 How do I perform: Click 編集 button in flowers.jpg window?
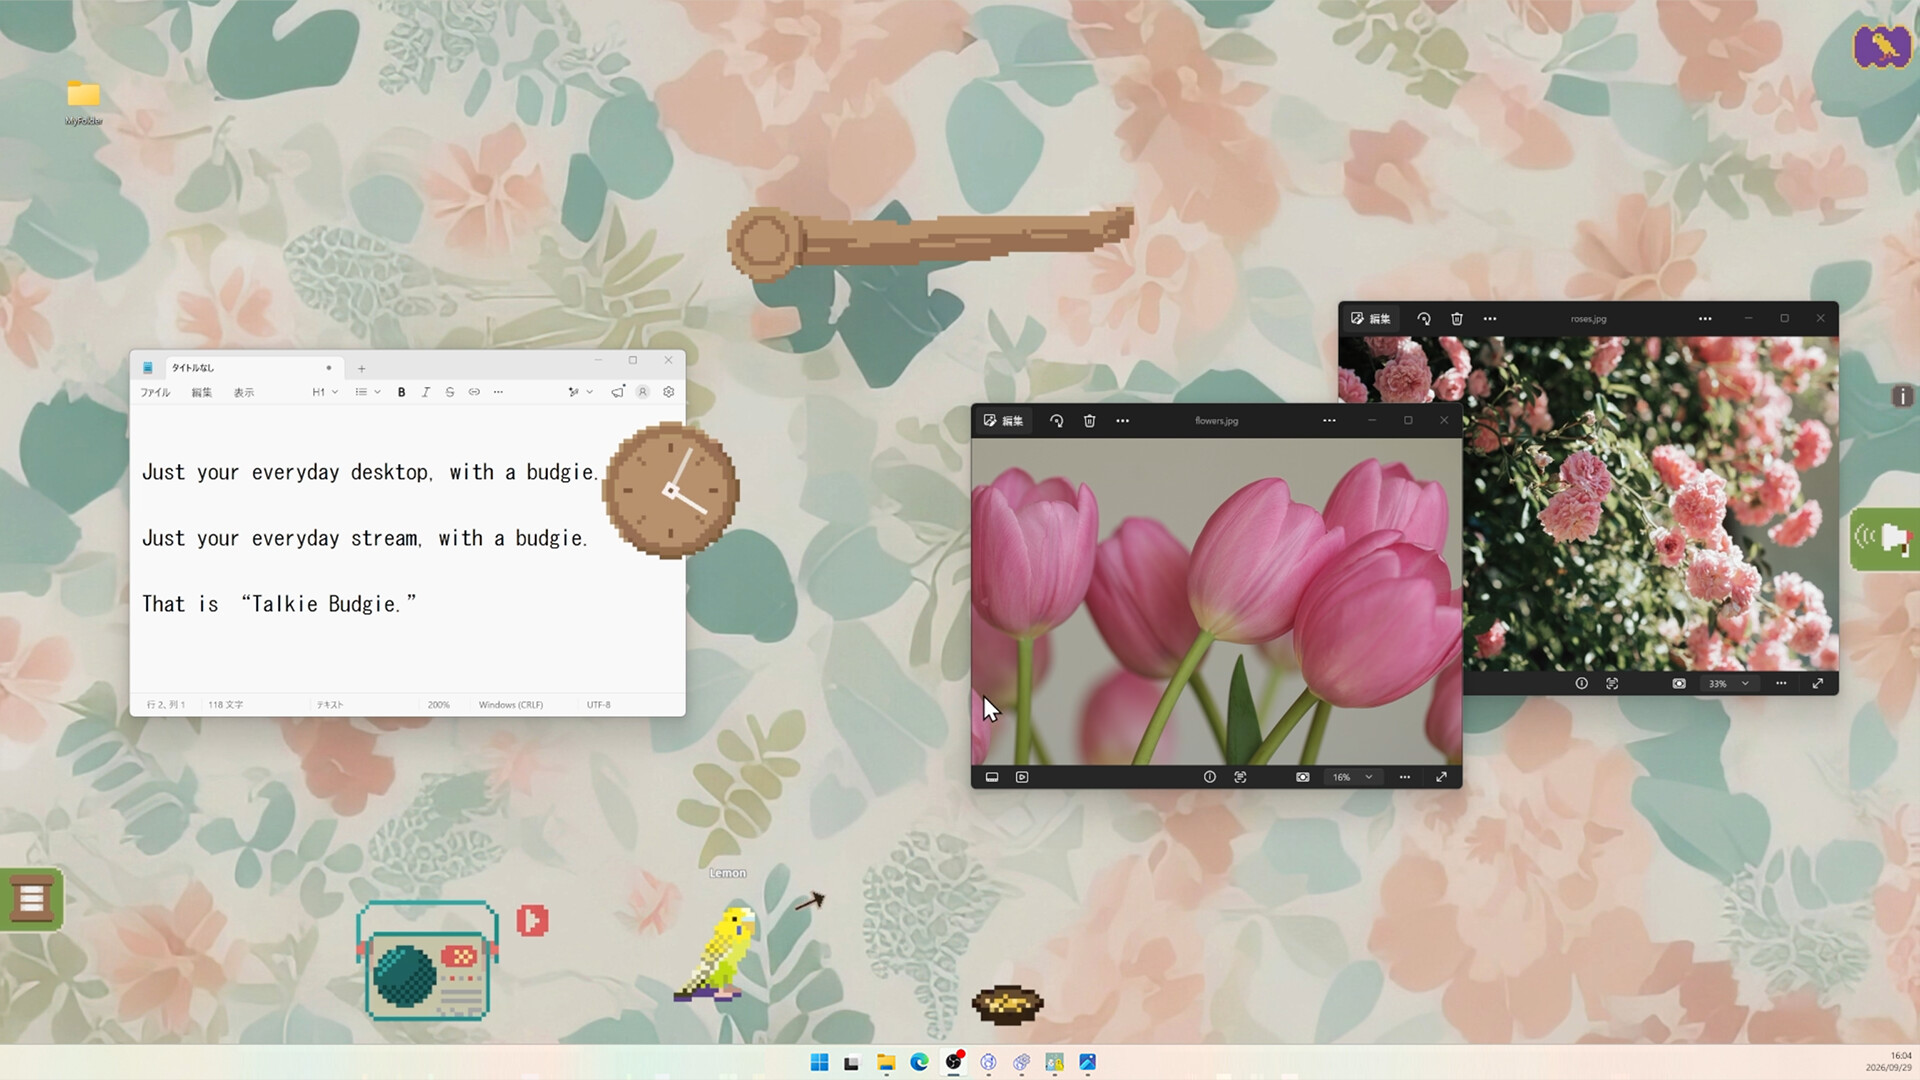point(1004,421)
